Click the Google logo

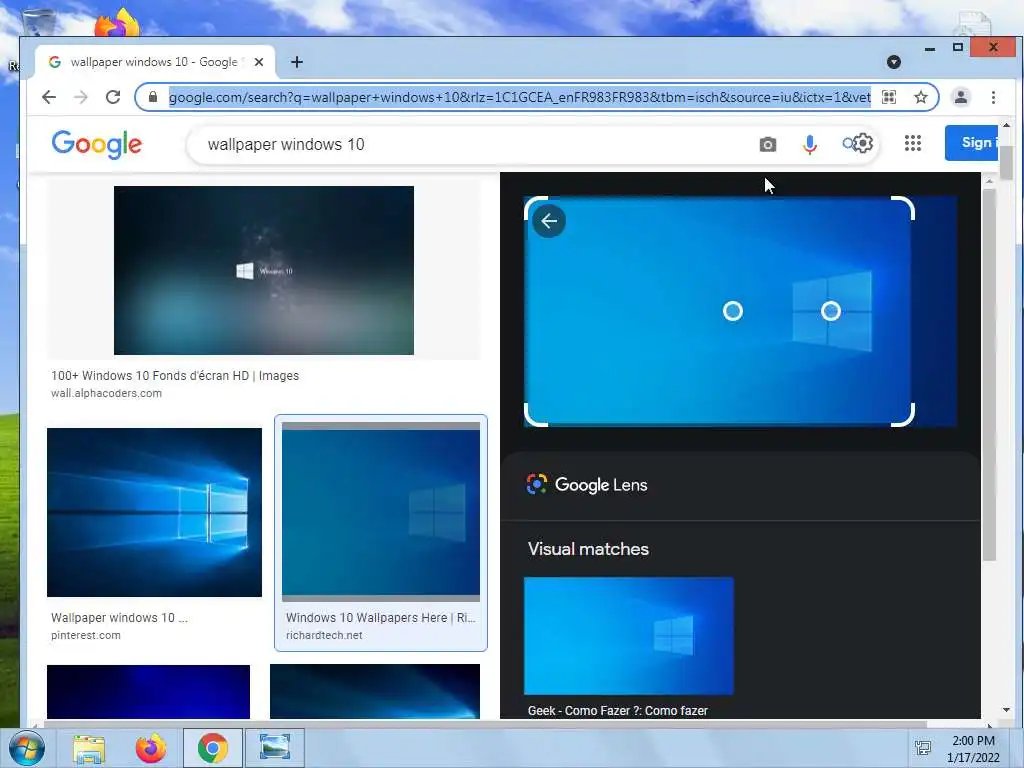click(97, 144)
